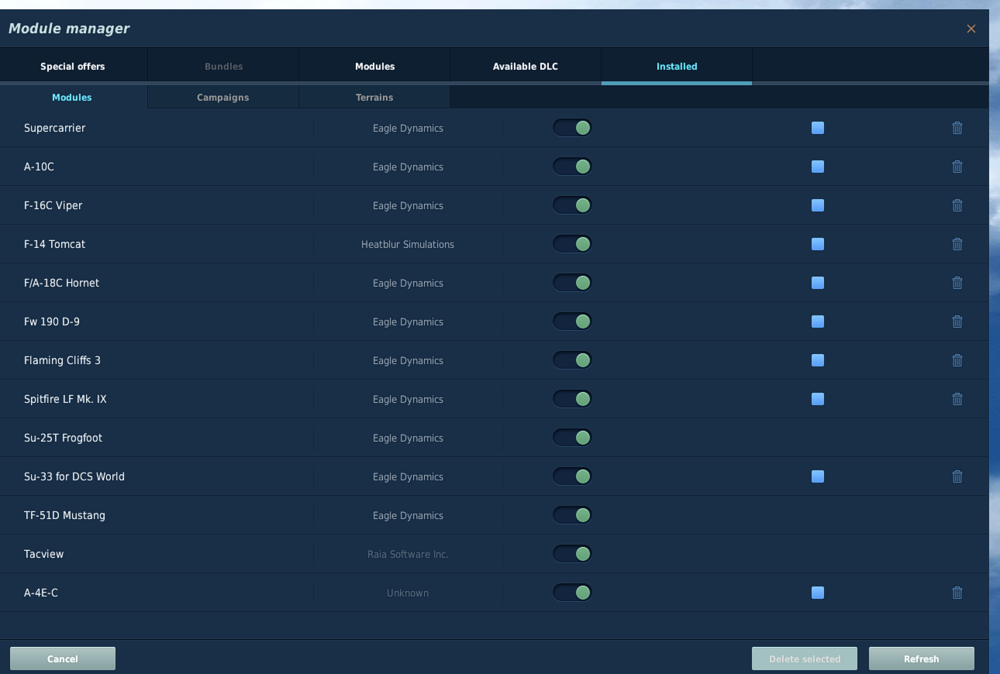The image size is (1000, 674).
Task: Click the F-14 Tomcat module name
Action: (x=55, y=244)
